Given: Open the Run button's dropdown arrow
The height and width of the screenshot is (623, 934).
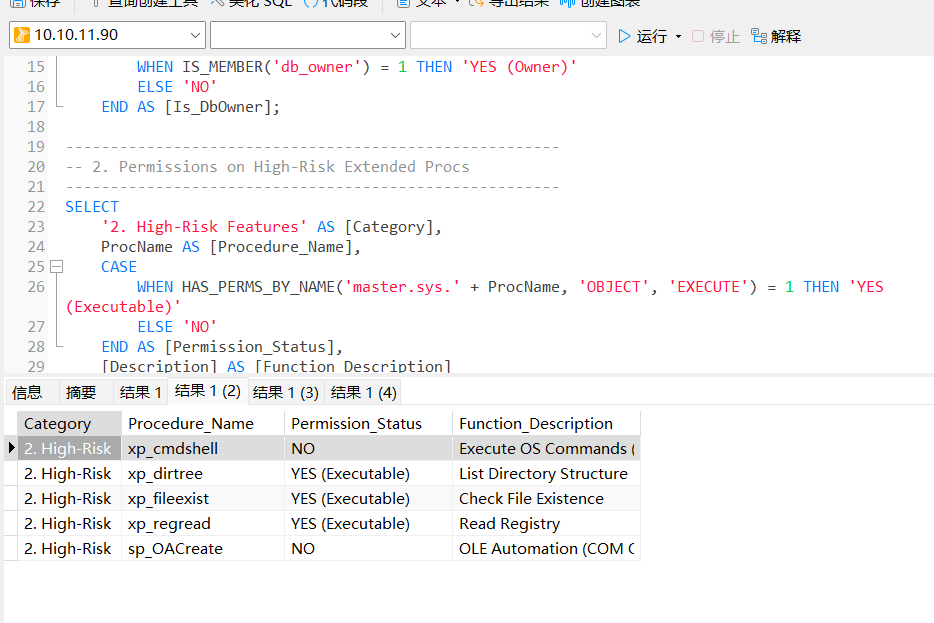Looking at the screenshot, I should [678, 37].
